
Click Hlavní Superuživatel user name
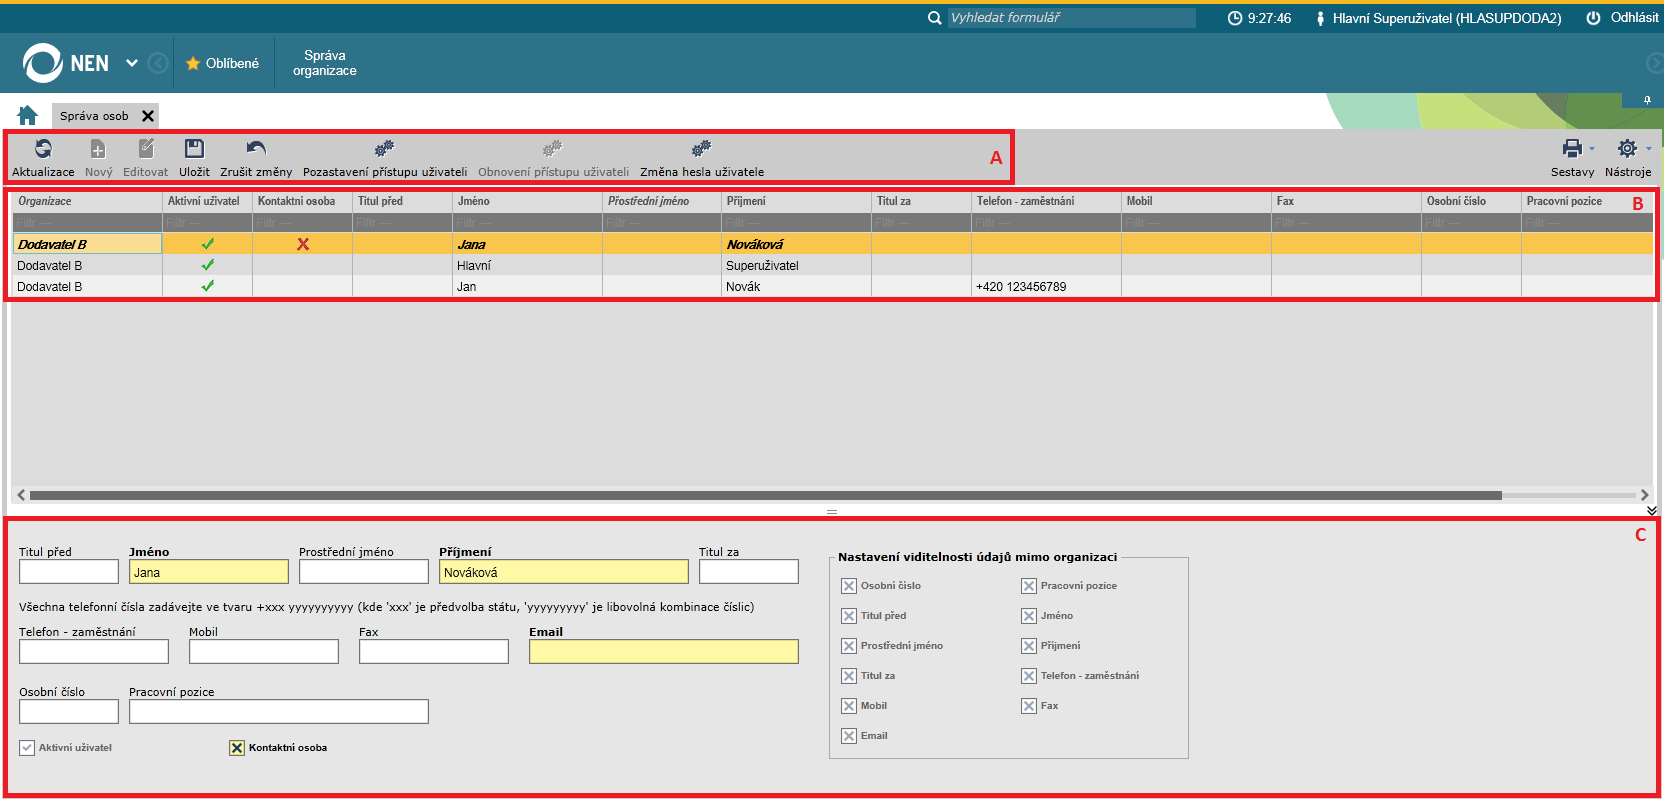(x=1447, y=18)
